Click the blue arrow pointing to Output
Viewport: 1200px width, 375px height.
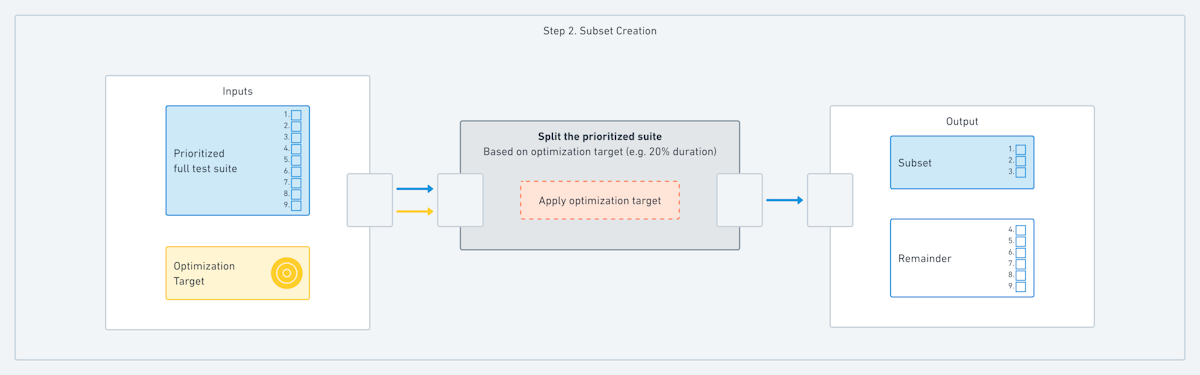click(785, 200)
